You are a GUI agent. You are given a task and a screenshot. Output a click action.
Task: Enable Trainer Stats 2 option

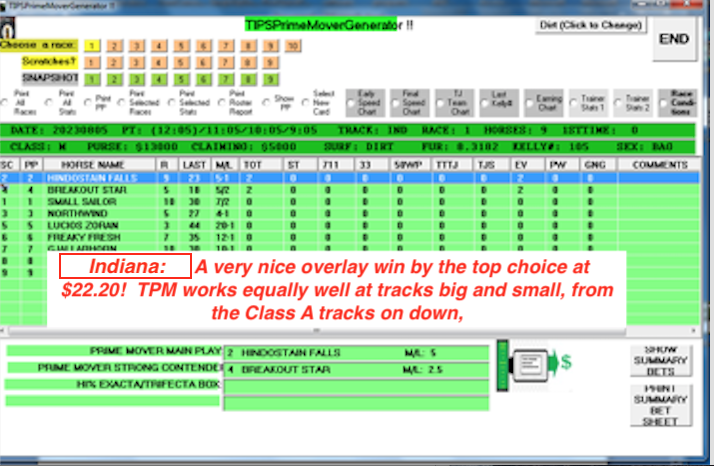(633, 103)
